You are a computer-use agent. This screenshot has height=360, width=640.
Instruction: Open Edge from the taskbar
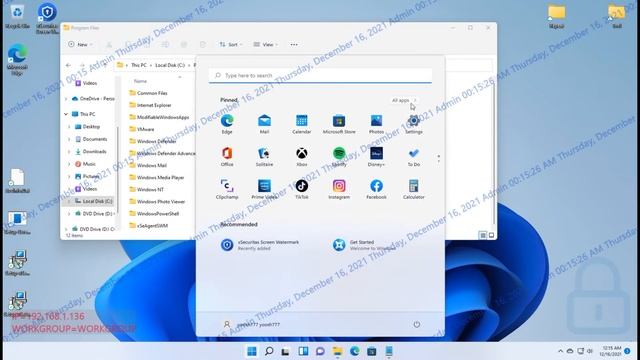coord(355,351)
